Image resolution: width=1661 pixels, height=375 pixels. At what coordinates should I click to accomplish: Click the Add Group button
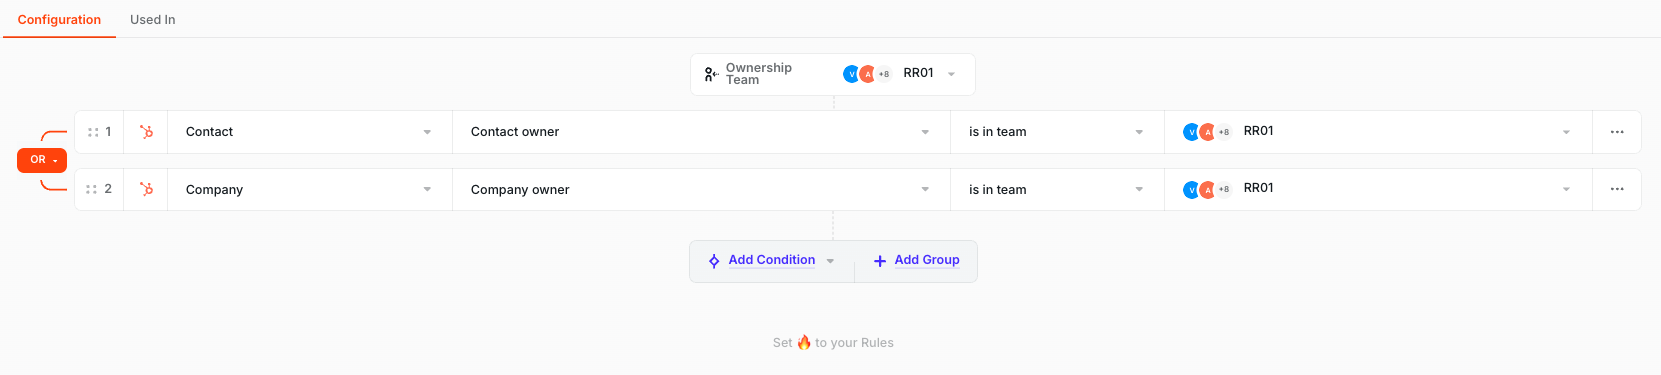point(917,260)
